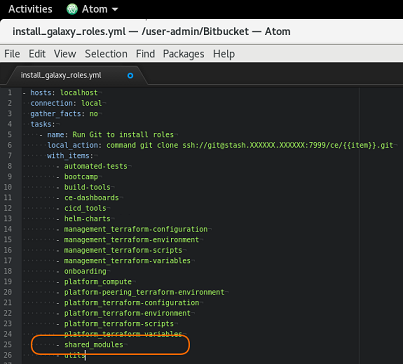This screenshot has height=364, width=403.
Task: Open the Help menu
Action: (224, 54)
